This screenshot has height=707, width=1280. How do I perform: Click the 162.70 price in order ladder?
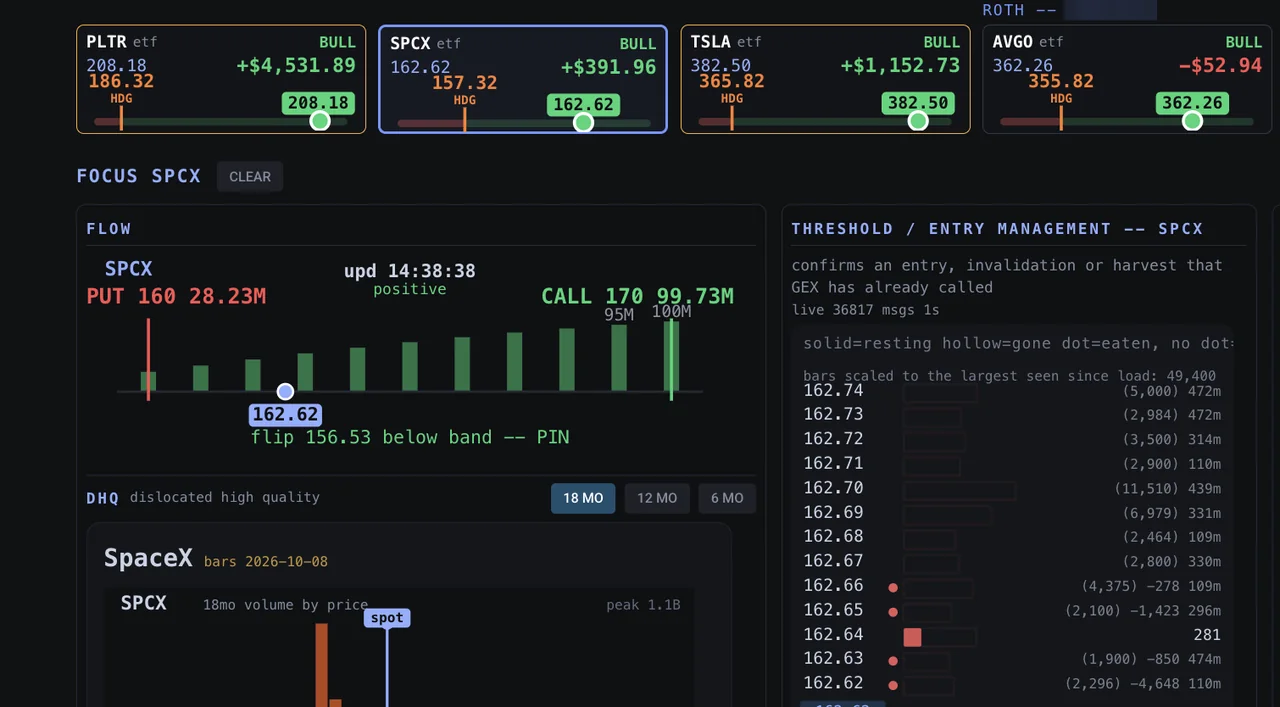[x=833, y=488]
